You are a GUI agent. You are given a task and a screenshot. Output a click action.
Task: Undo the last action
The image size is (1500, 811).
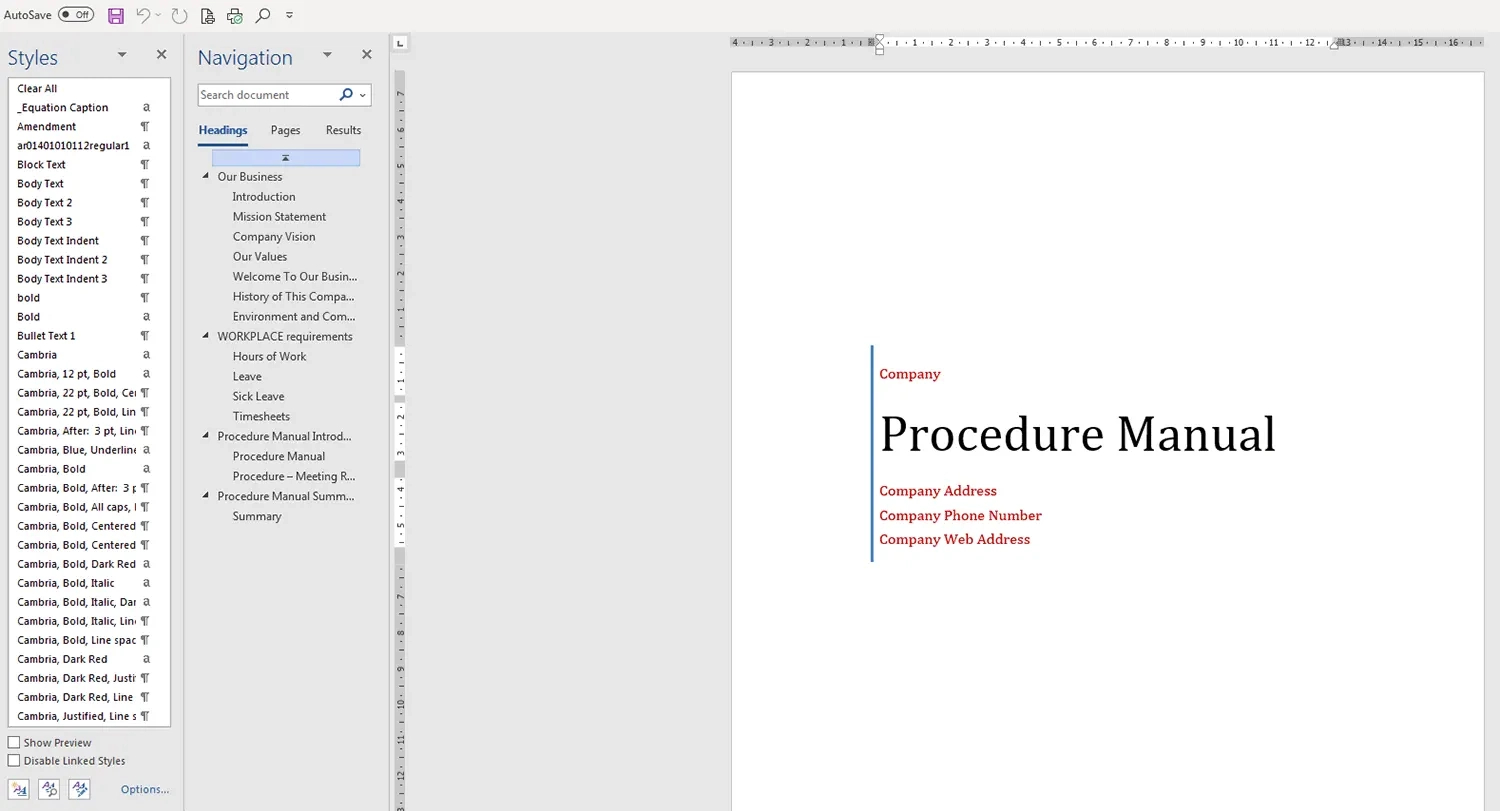coord(143,15)
